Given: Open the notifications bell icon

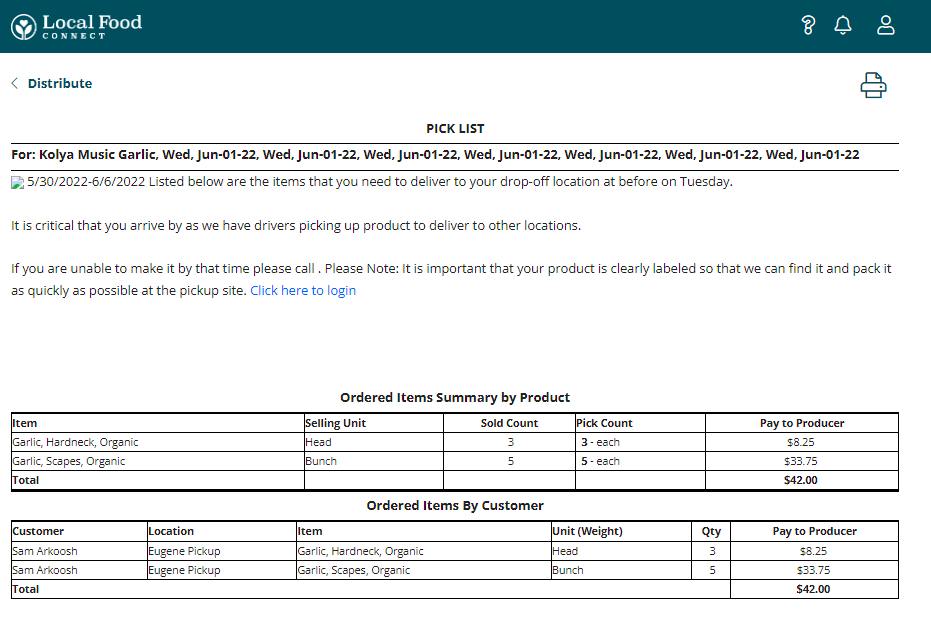Looking at the screenshot, I should (x=843, y=26).
